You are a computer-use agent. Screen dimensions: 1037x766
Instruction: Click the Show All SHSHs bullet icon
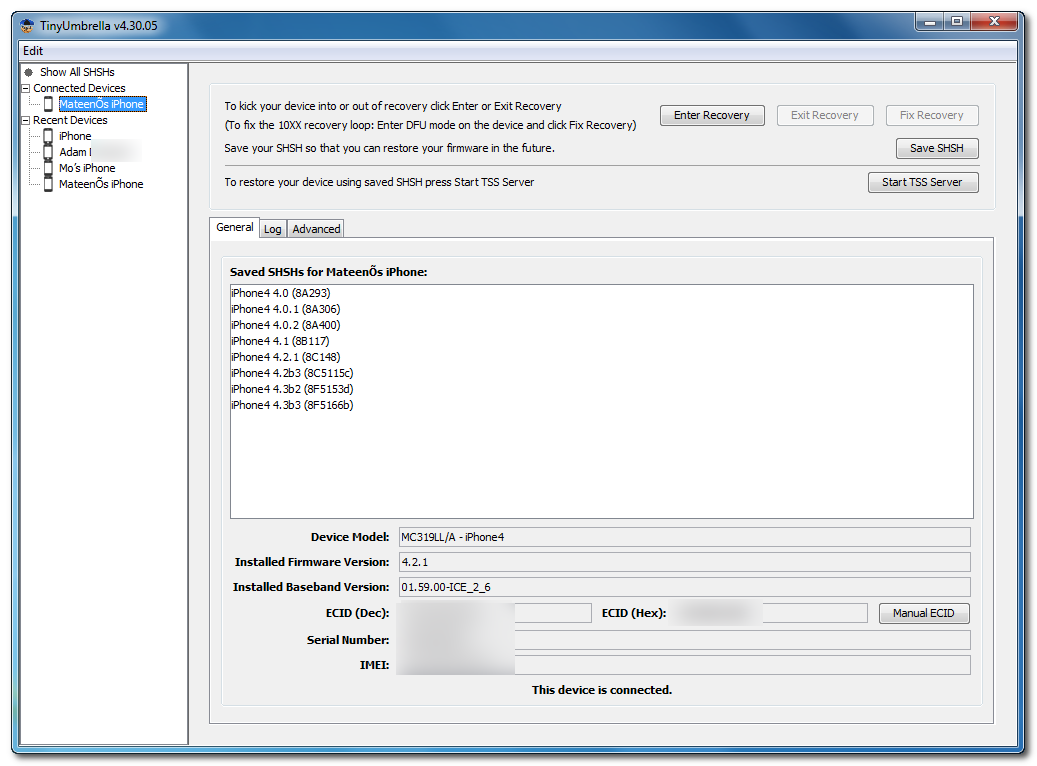28,72
